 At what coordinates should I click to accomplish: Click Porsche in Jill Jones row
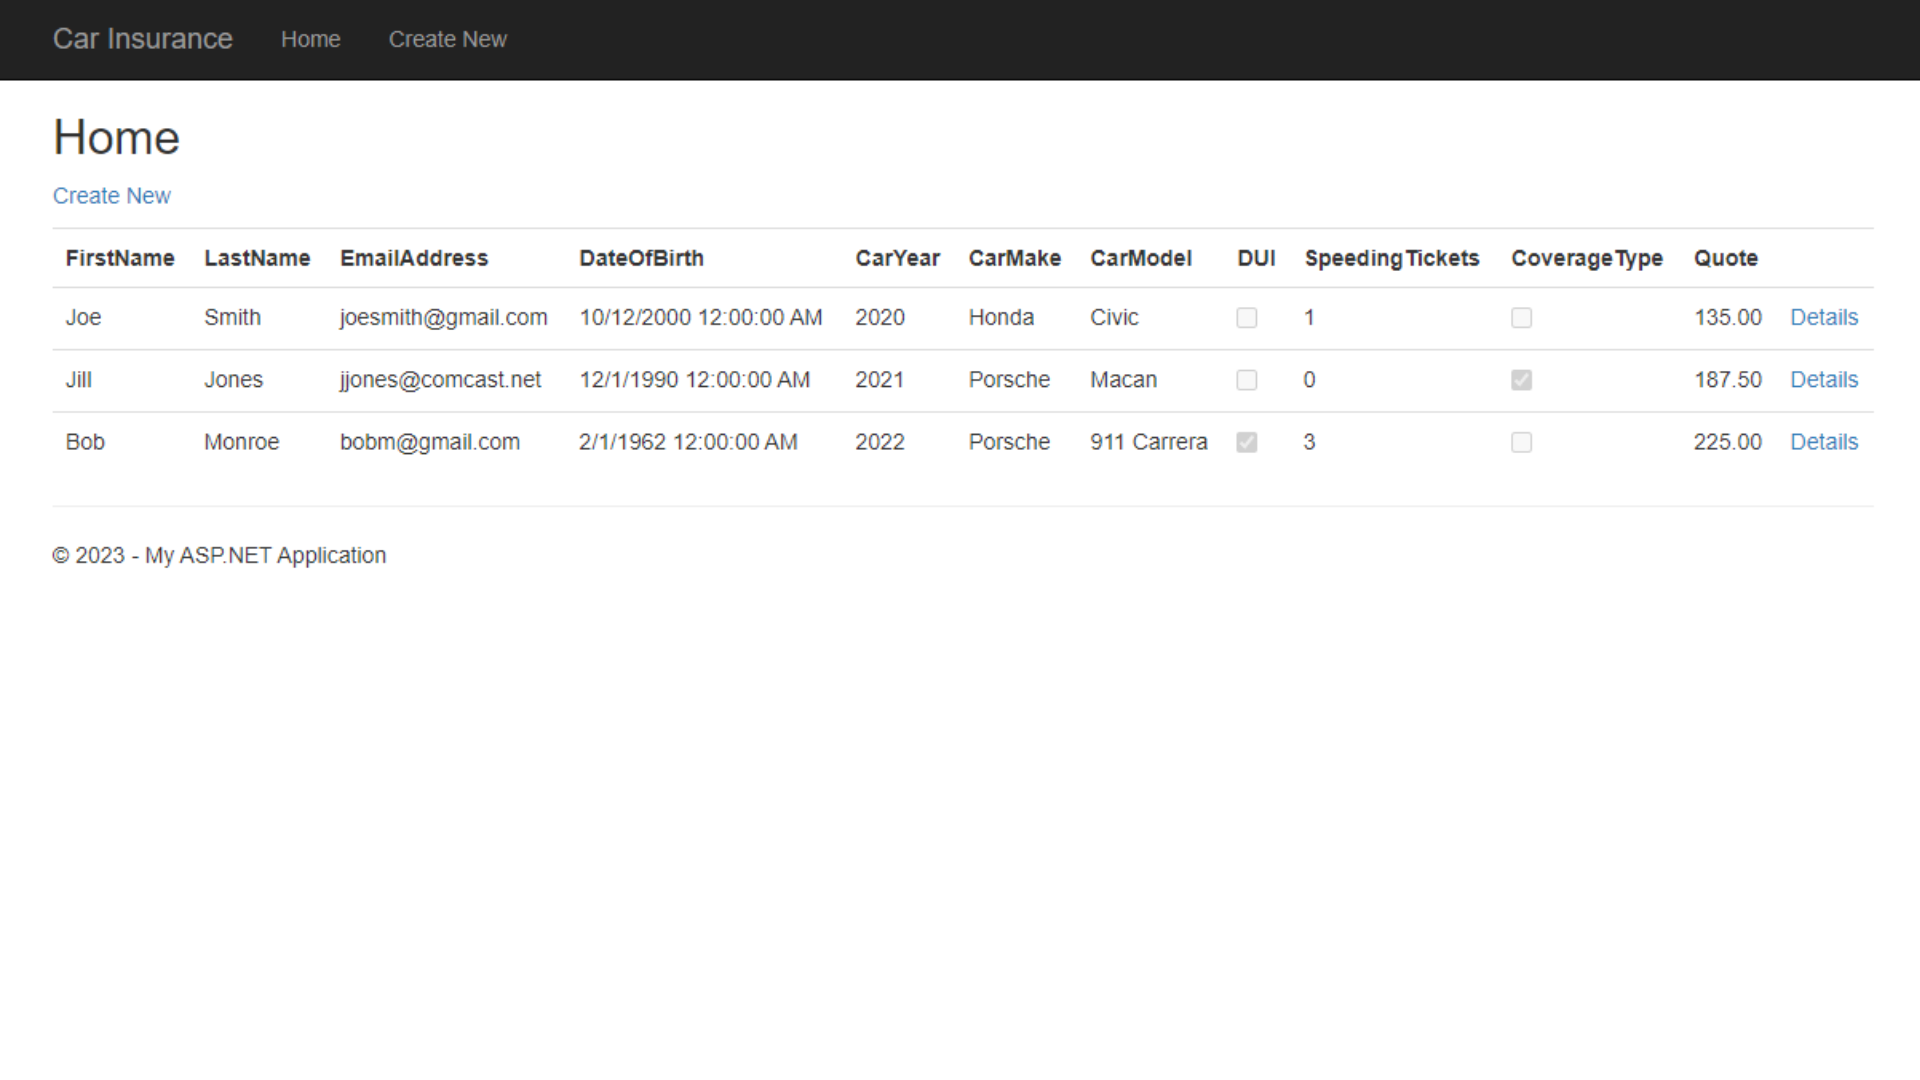1009,380
